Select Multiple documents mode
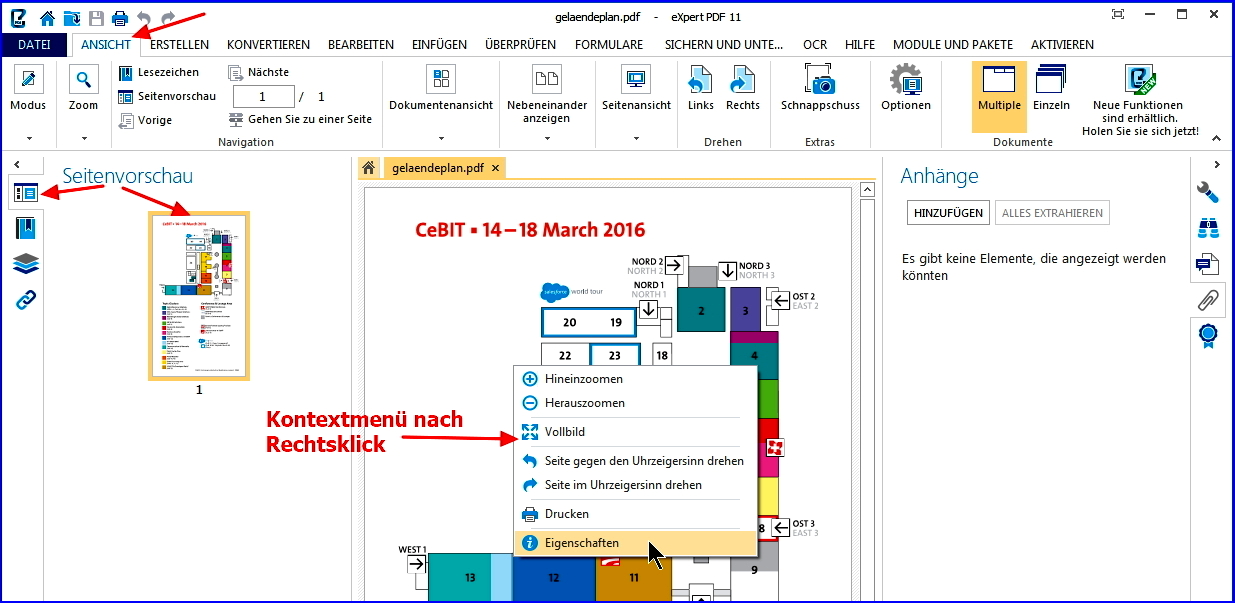This screenshot has height=603, width=1235. coord(999,96)
